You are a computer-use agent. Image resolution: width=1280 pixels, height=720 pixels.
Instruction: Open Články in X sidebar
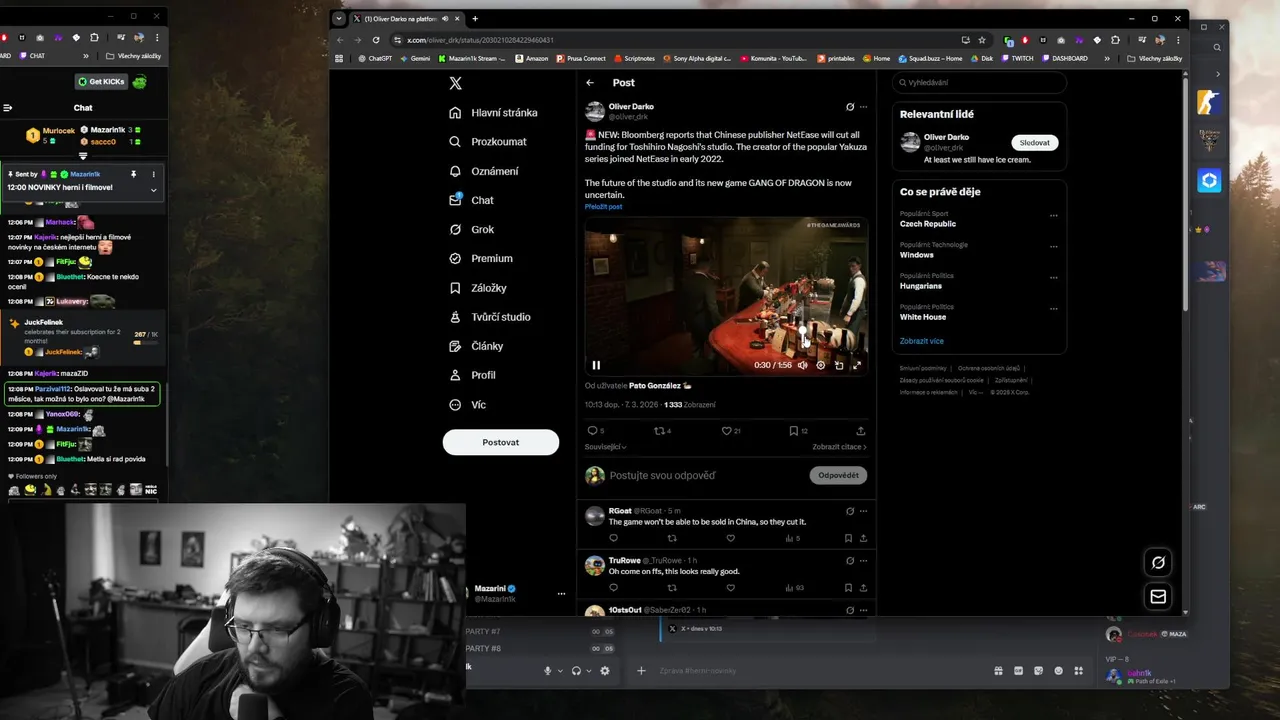click(476, 346)
